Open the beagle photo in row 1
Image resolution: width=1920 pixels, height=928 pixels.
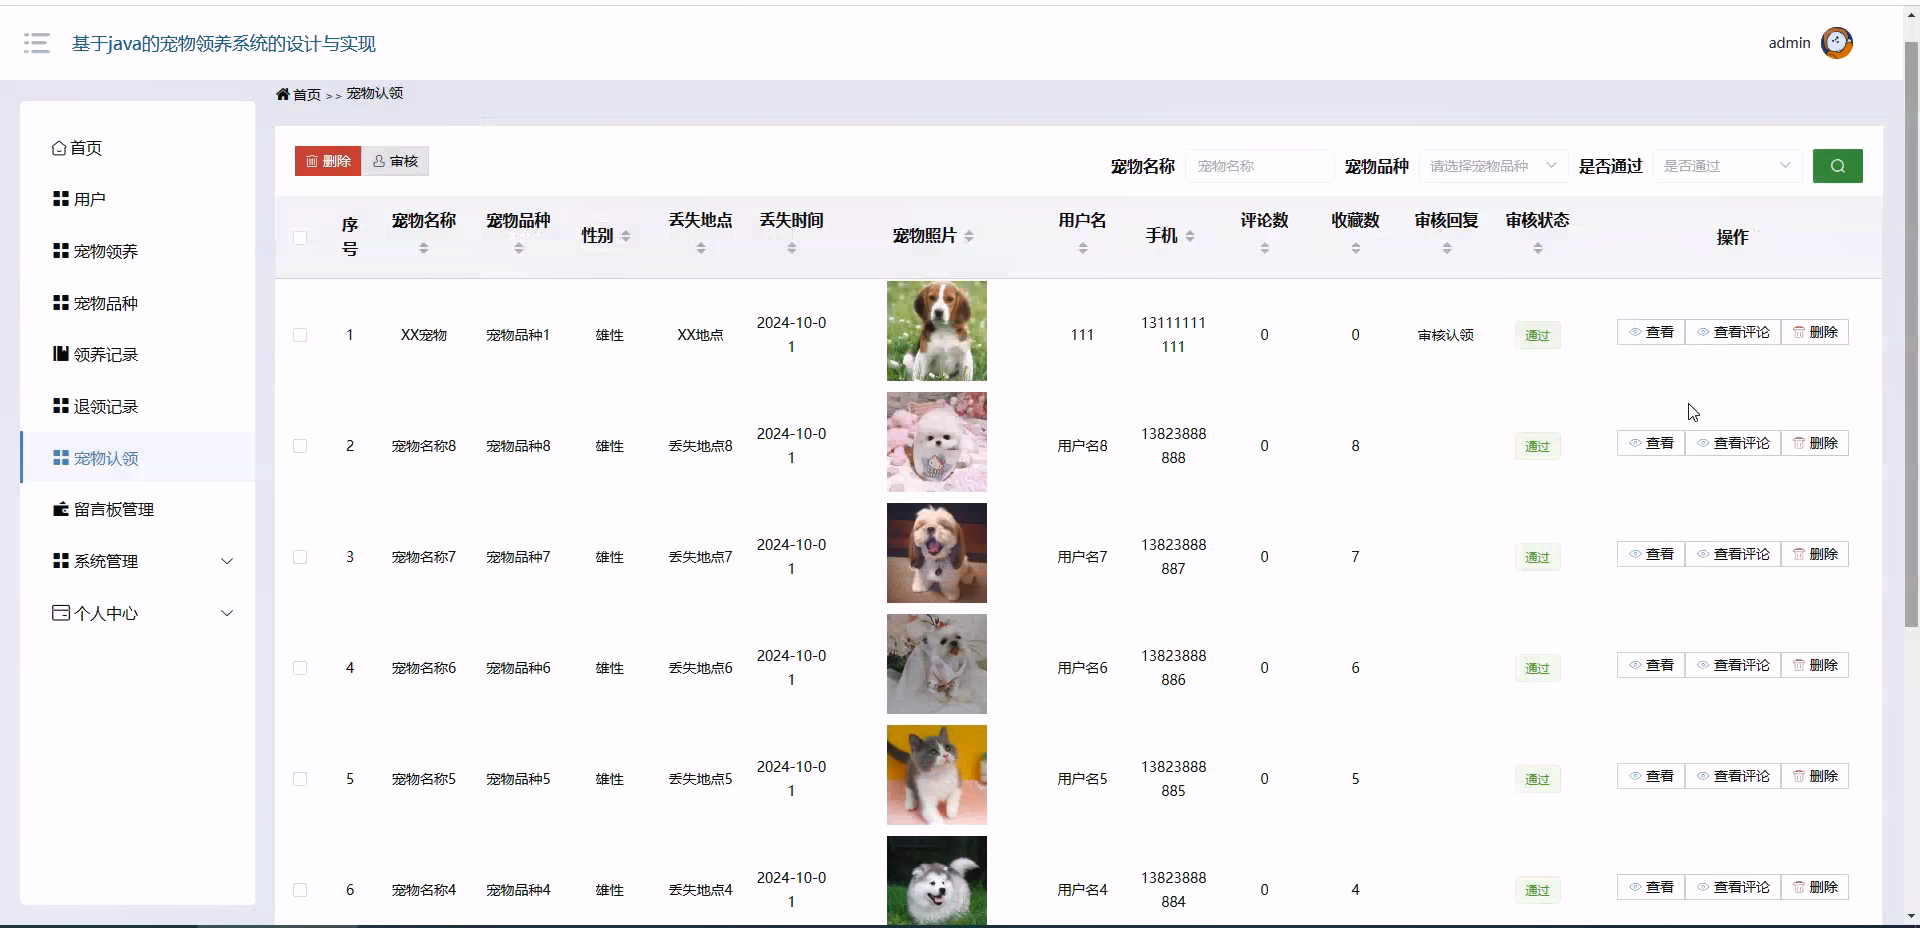937,331
